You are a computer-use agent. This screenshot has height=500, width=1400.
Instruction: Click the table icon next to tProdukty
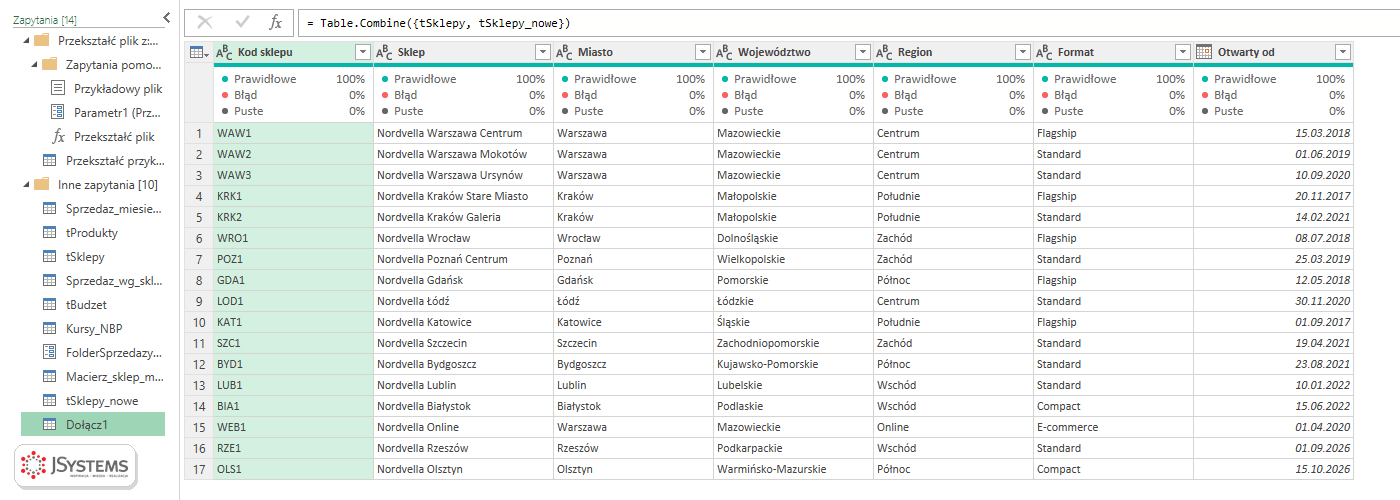click(49, 233)
